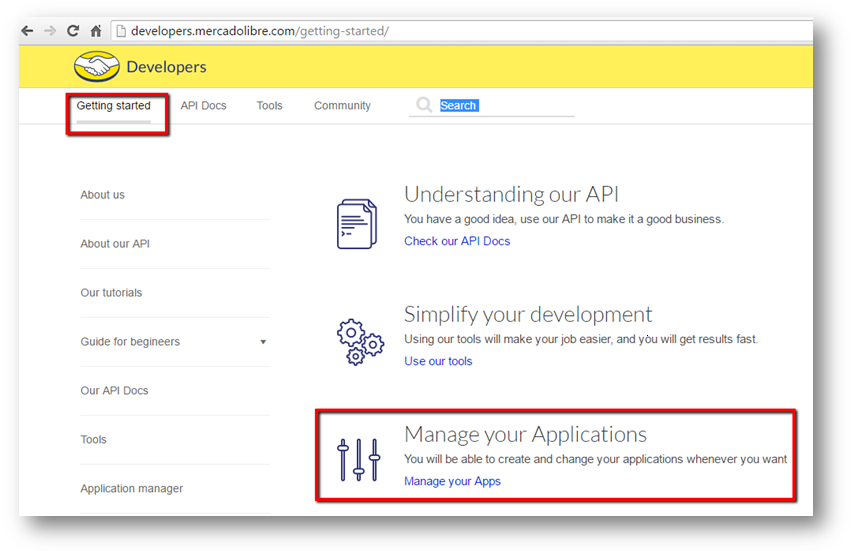Click the magnifier search icon
The image size is (854, 551).
pos(424,105)
